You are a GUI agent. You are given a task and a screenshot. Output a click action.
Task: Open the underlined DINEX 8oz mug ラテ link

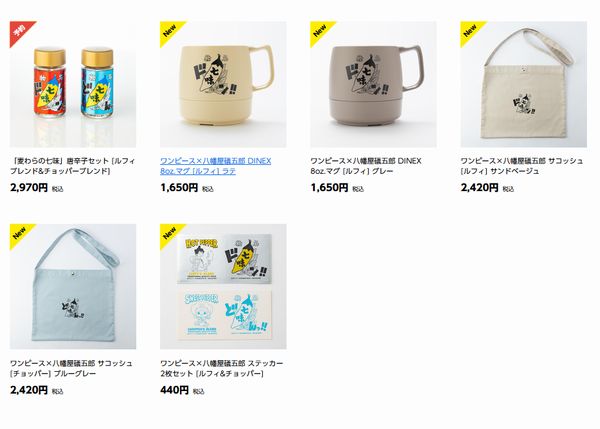click(215, 166)
